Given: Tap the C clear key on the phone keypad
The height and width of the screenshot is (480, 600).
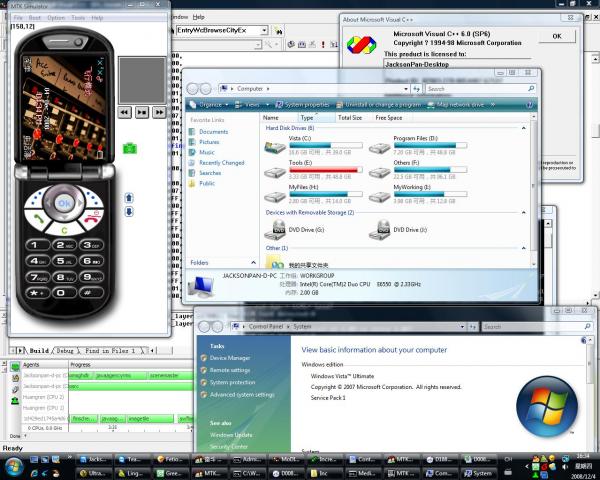Looking at the screenshot, I should tap(64, 230).
